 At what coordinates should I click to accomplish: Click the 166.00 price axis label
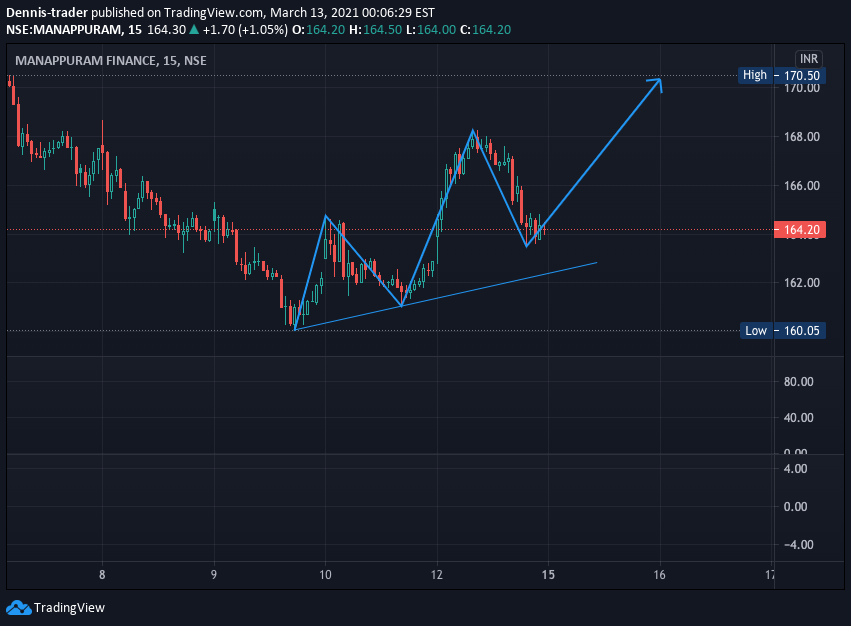click(x=802, y=186)
